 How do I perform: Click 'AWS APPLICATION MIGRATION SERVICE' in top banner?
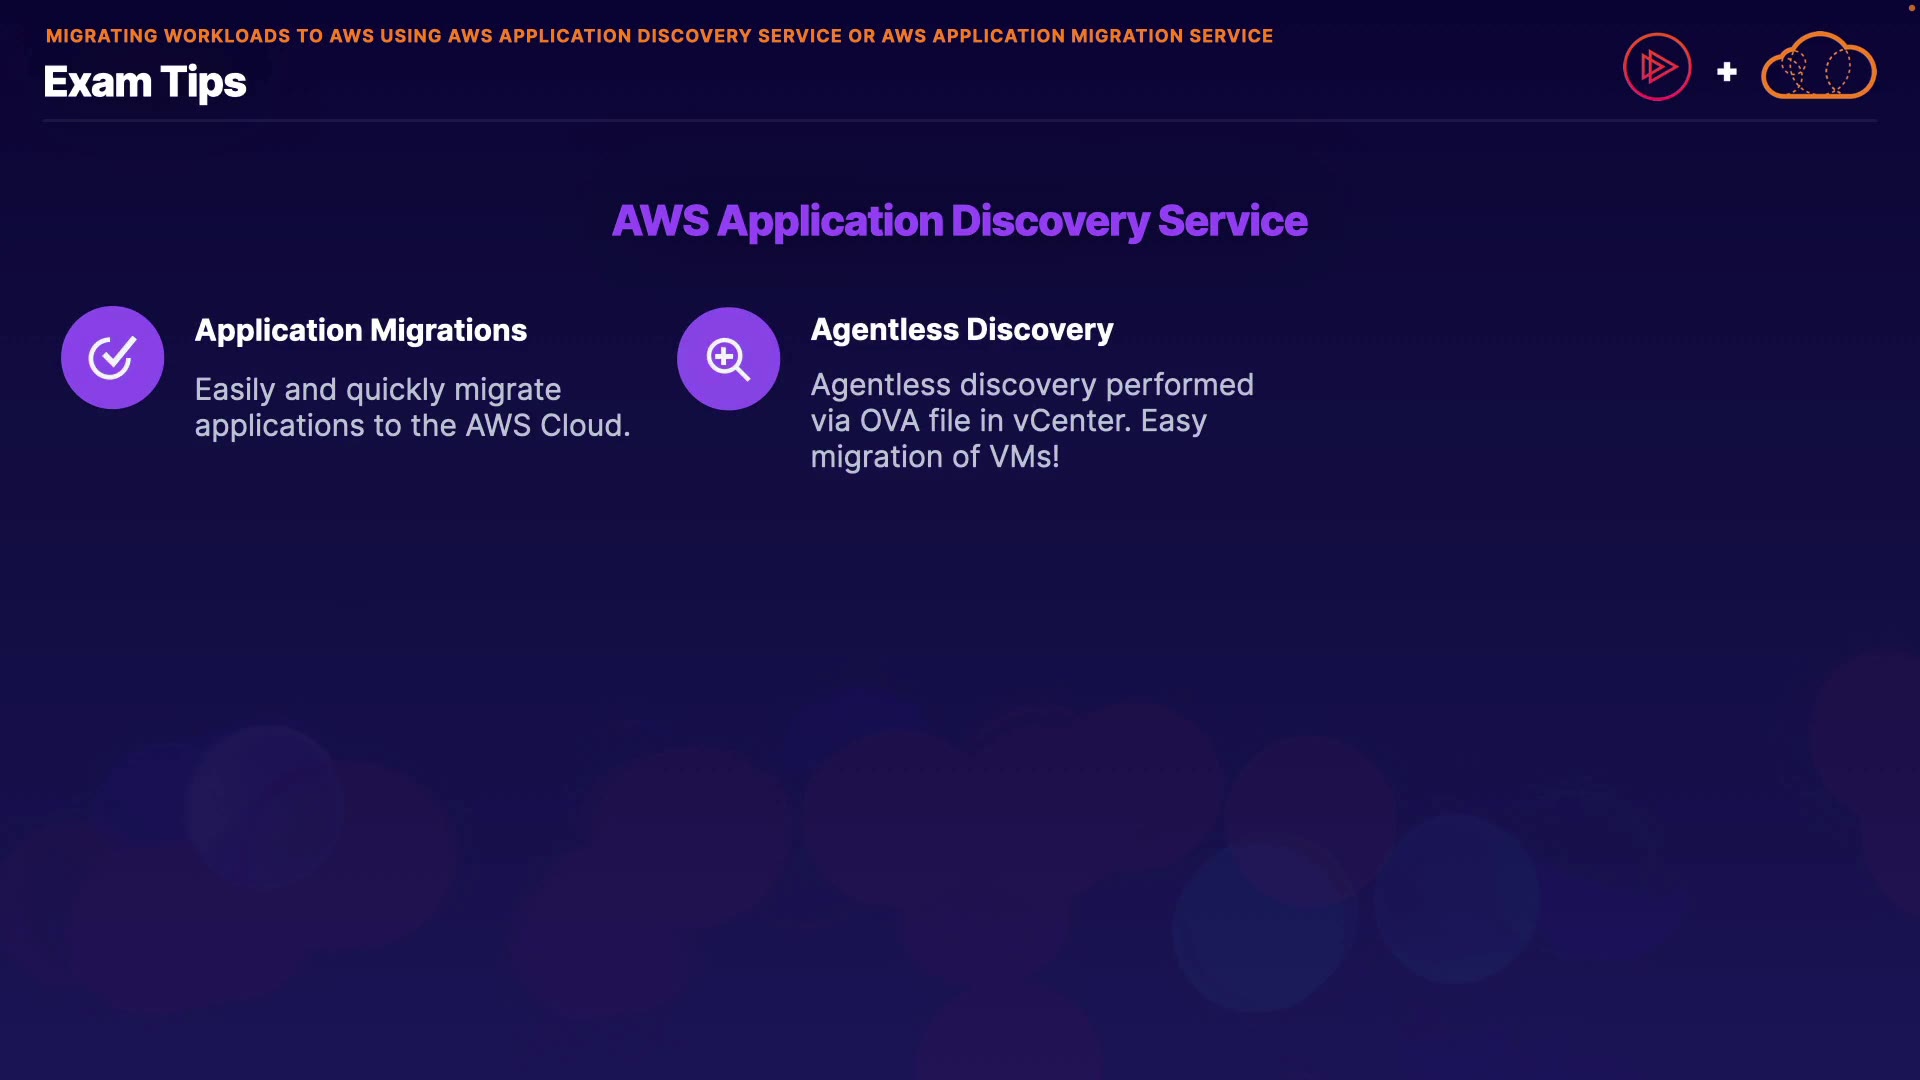[1077, 36]
